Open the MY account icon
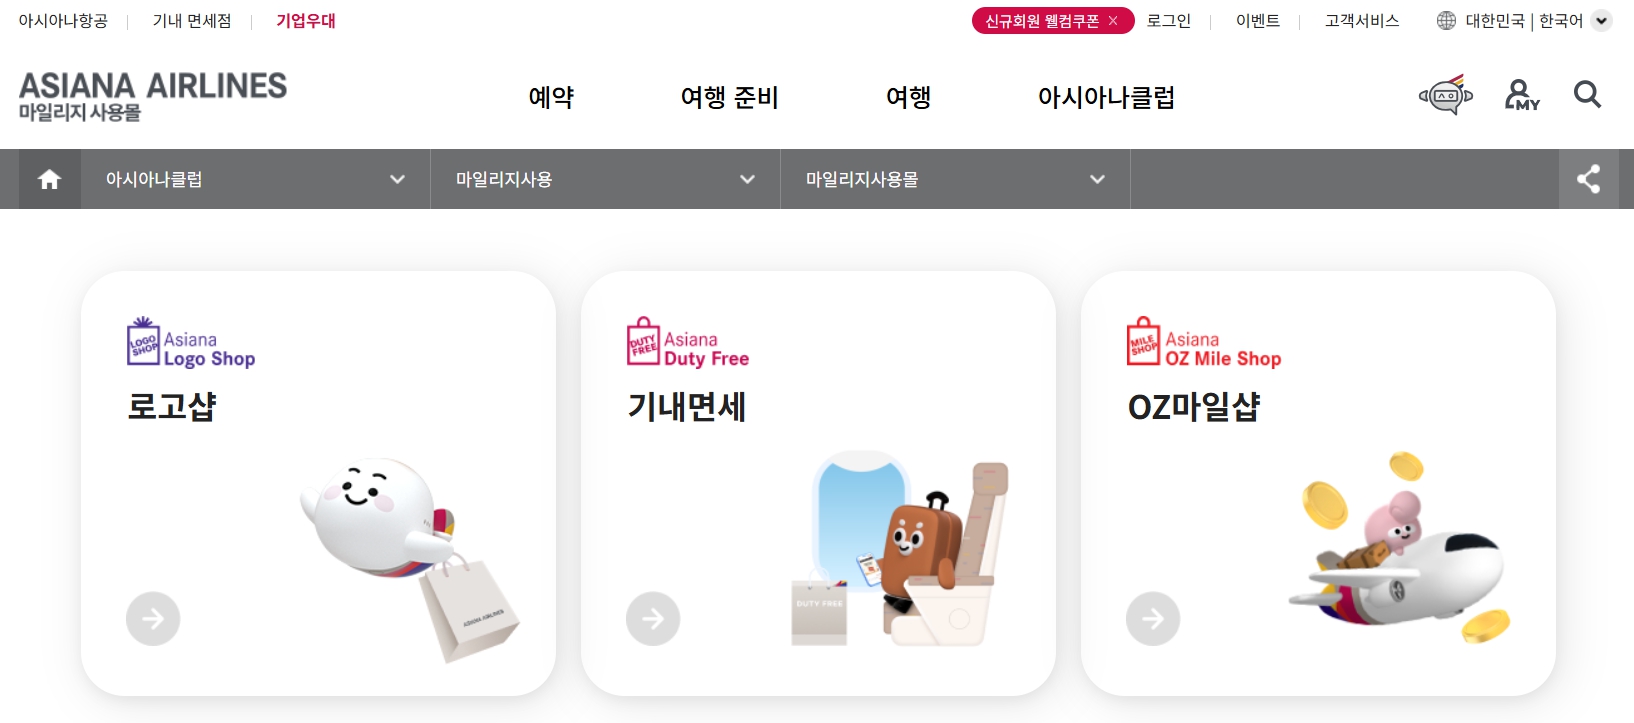 (x=1522, y=95)
